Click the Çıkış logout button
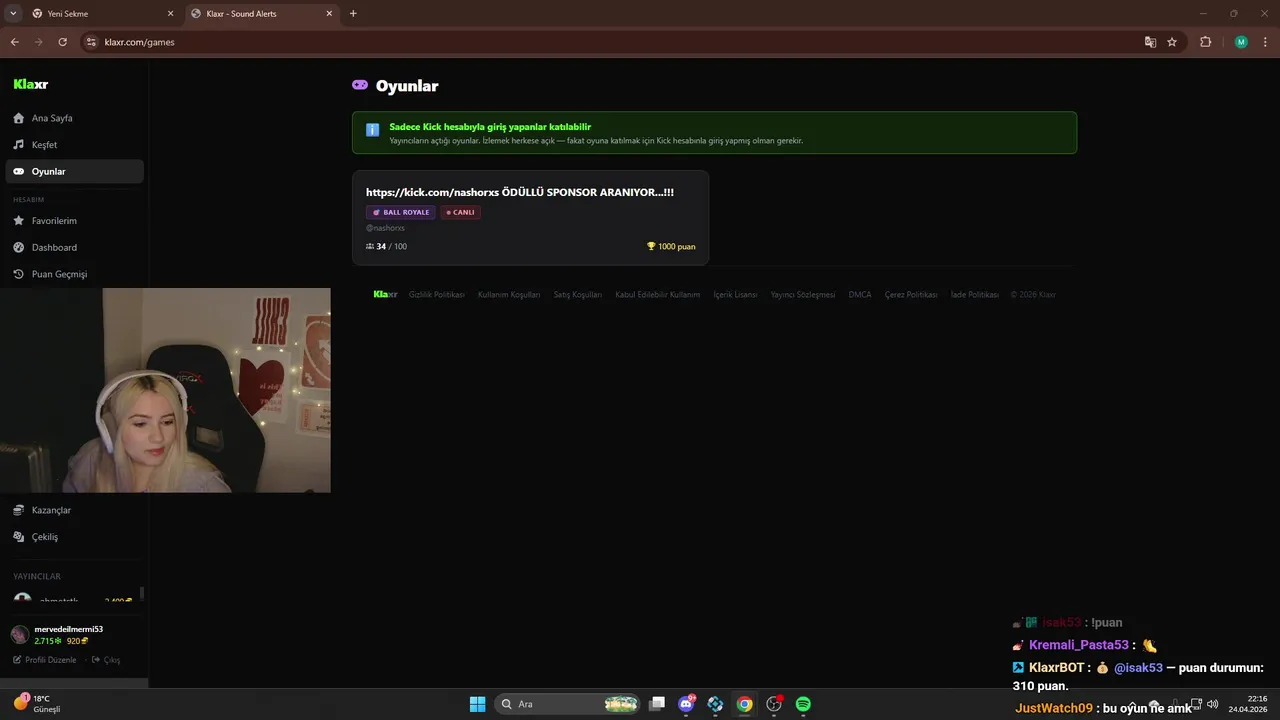Image resolution: width=1280 pixels, height=720 pixels. coord(106,660)
